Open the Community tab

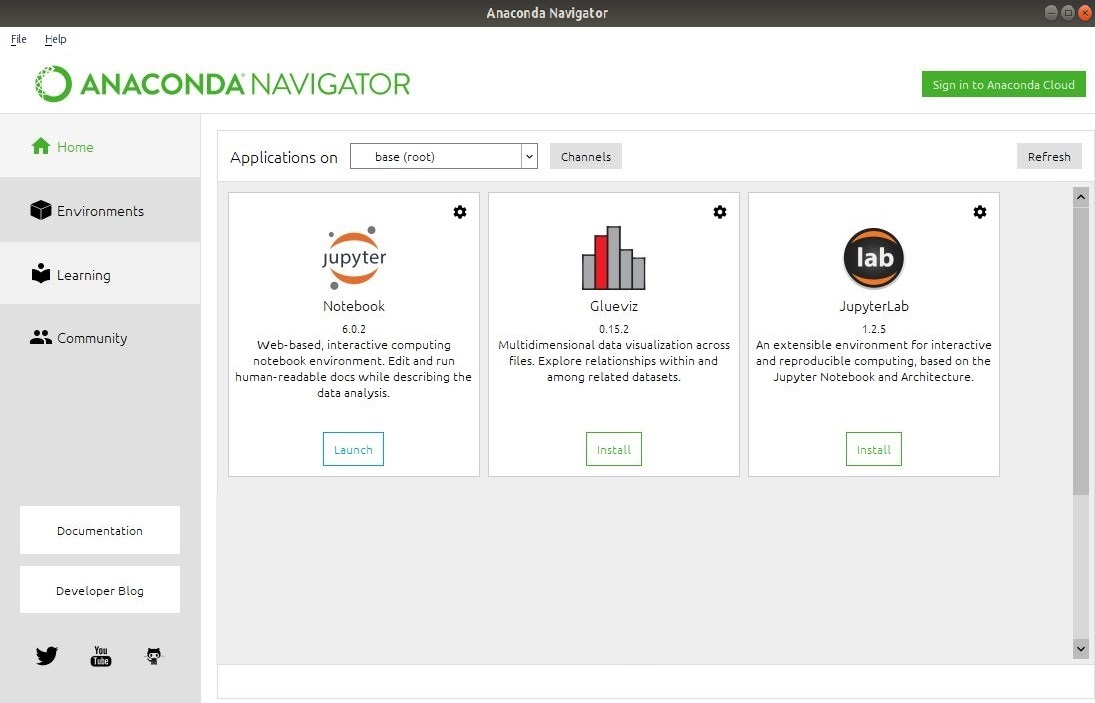coord(100,338)
